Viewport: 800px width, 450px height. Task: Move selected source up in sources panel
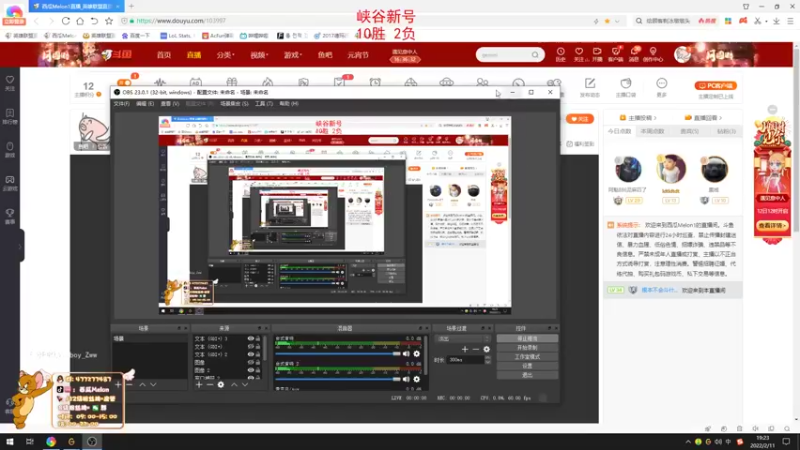[x=234, y=384]
